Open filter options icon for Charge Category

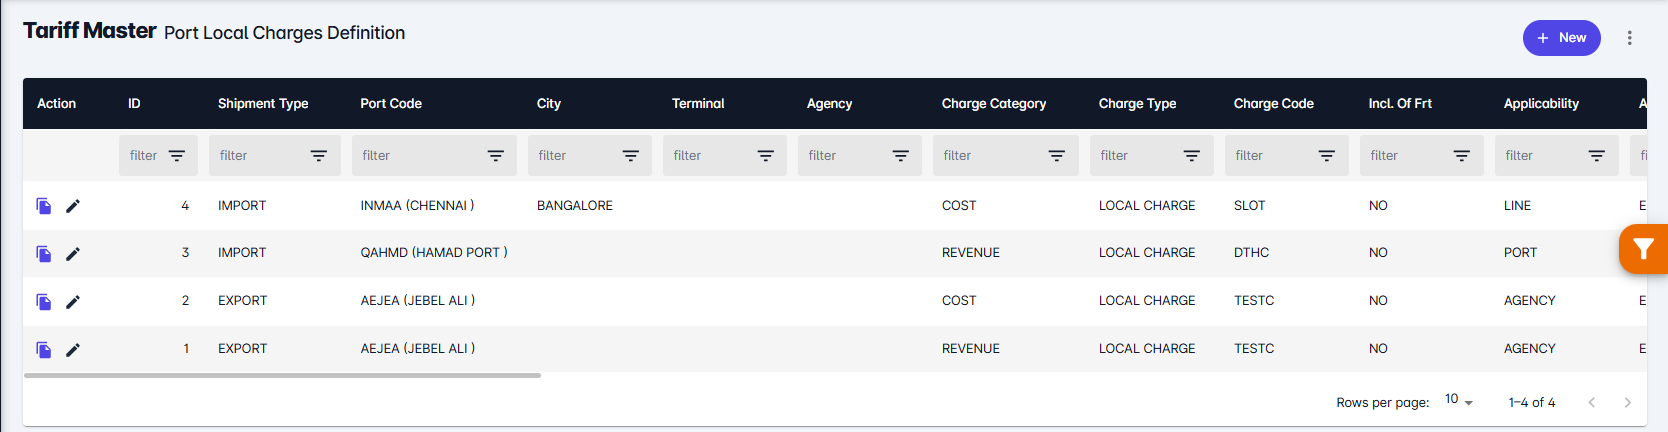point(1056,156)
